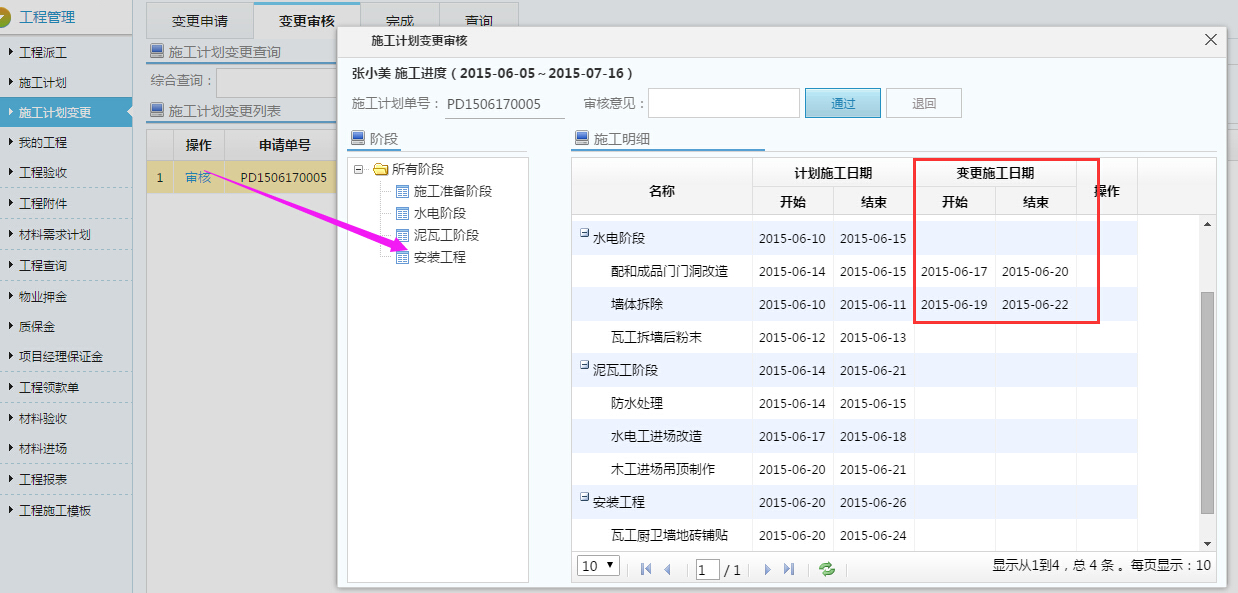Collapse the 所有阶段 tree node

(359, 170)
